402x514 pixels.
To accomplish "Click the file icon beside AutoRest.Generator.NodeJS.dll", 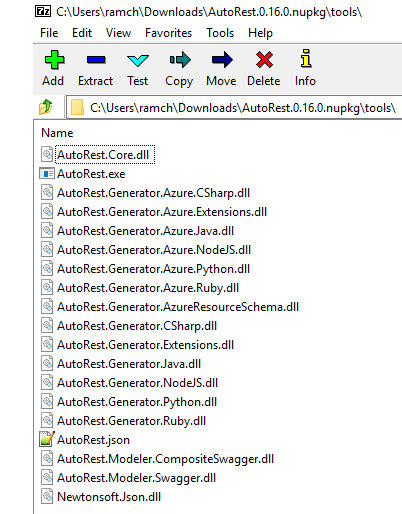I will [47, 382].
